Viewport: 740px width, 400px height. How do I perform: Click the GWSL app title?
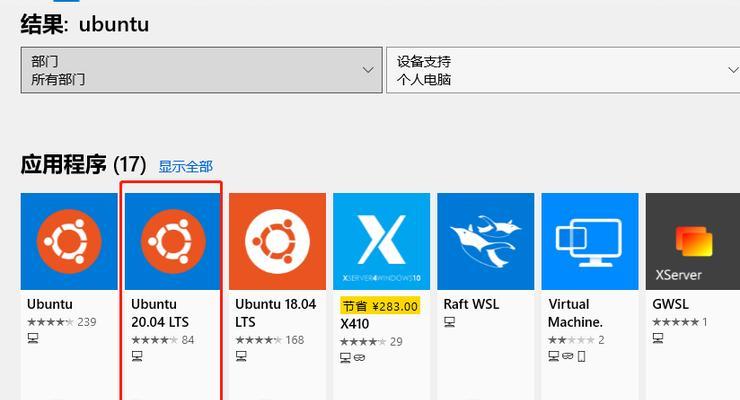tap(670, 304)
